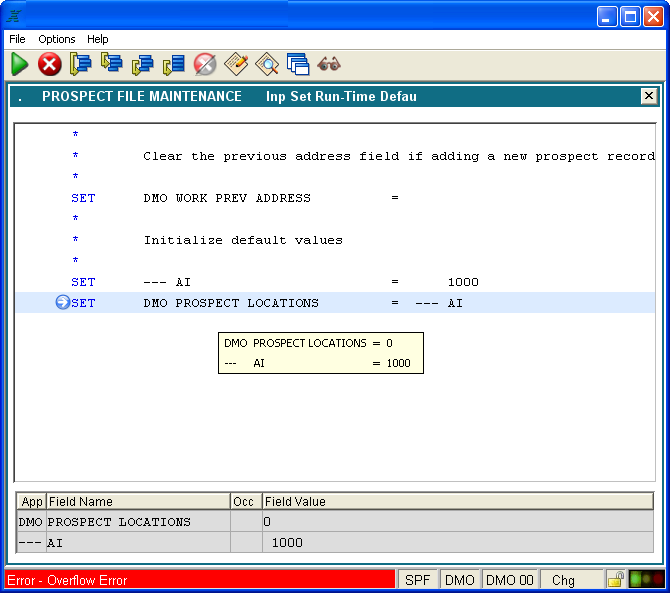This screenshot has width=670, height=593.
Task: Click the binoculars toolbar icon
Action: pyautogui.click(x=329, y=64)
